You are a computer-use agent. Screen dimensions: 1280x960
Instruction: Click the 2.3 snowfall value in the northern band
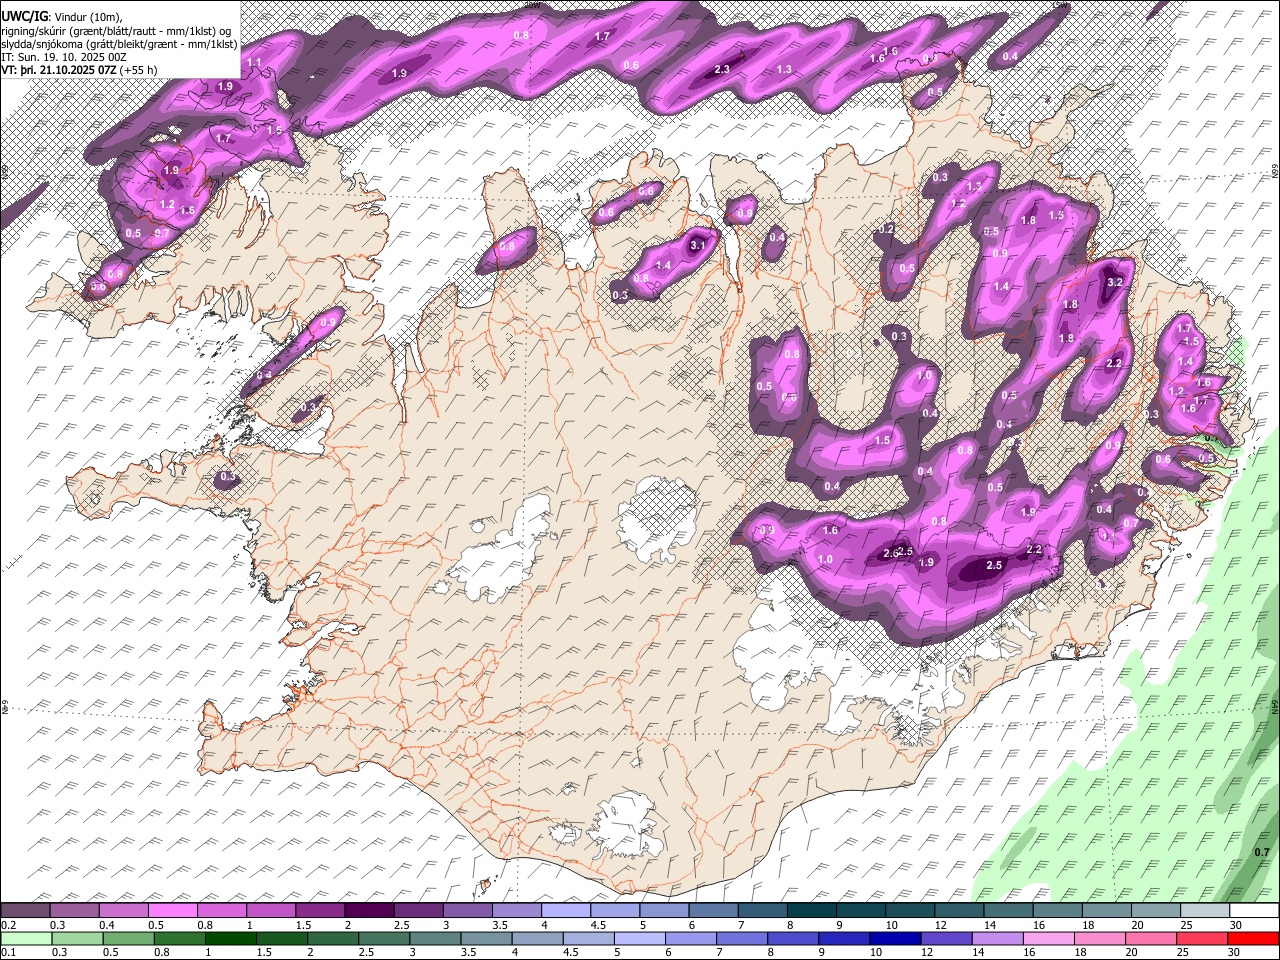[x=723, y=70]
